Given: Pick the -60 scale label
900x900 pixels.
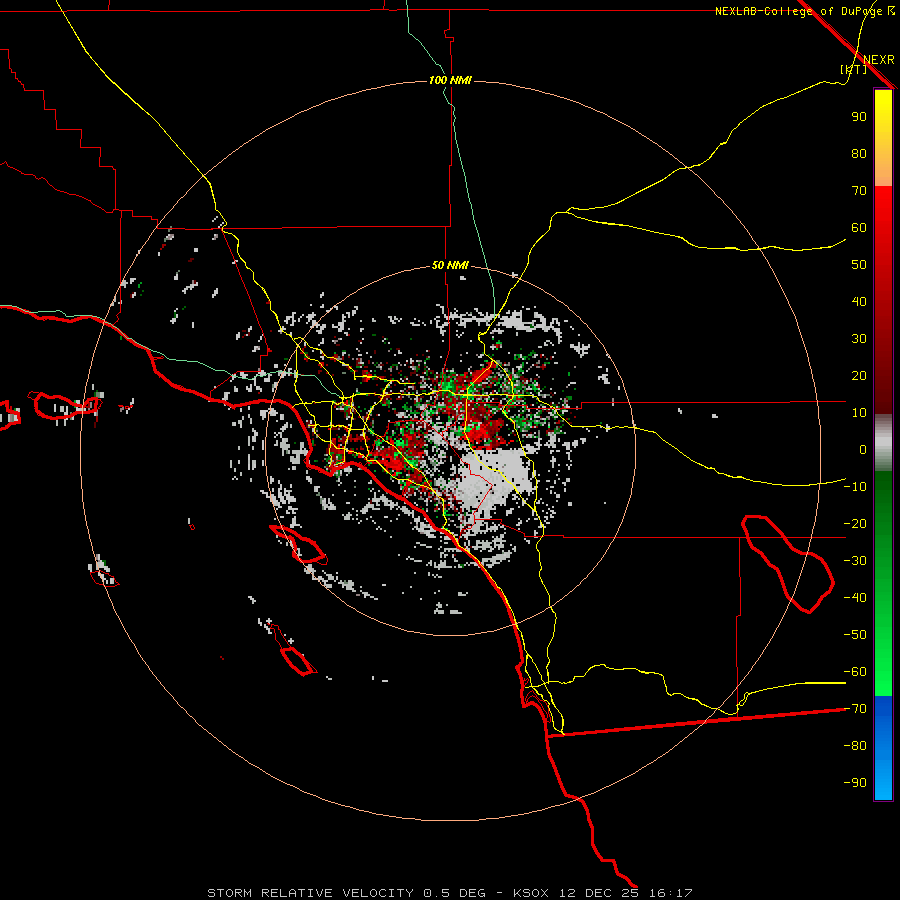Looking at the screenshot, I should click(855, 672).
